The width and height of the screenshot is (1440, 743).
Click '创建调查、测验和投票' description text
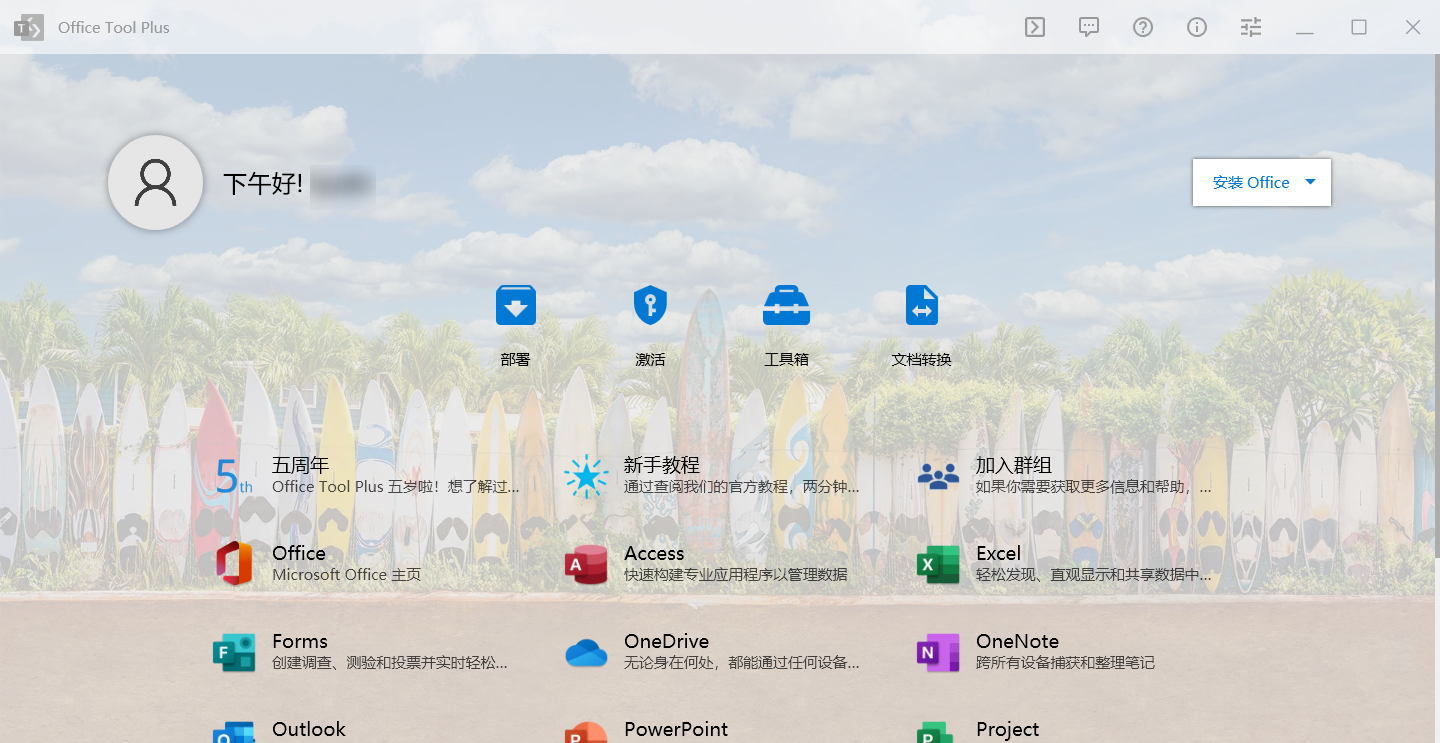tap(390, 663)
